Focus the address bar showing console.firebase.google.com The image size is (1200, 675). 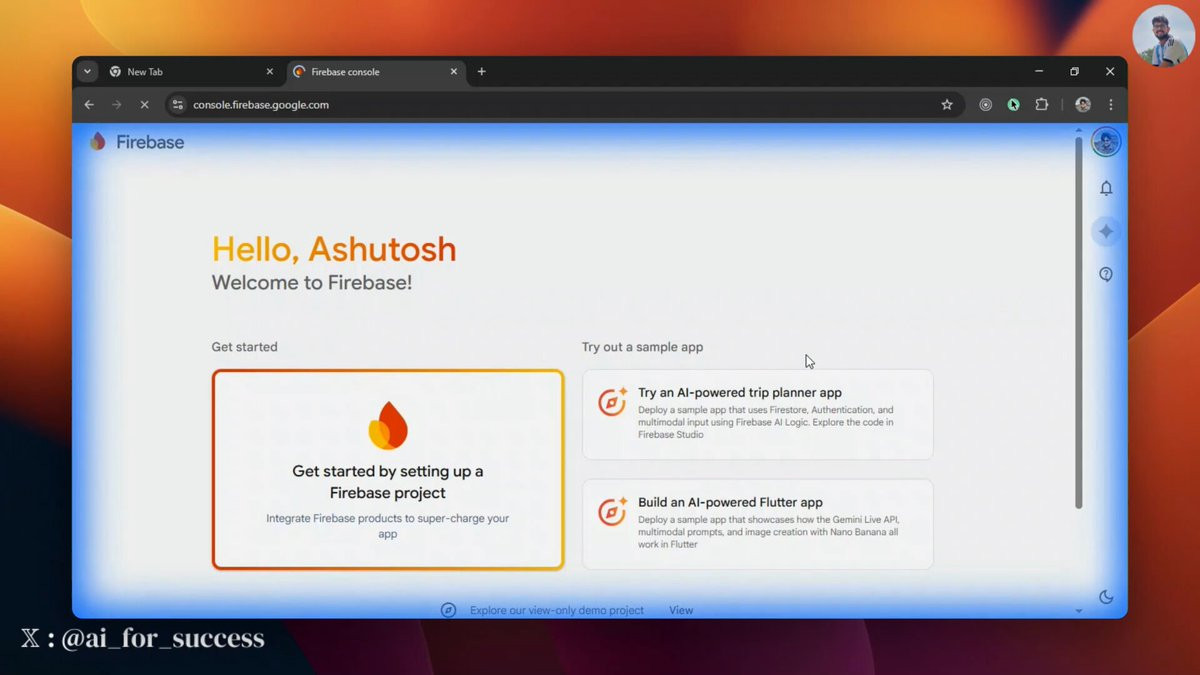tap(563, 104)
